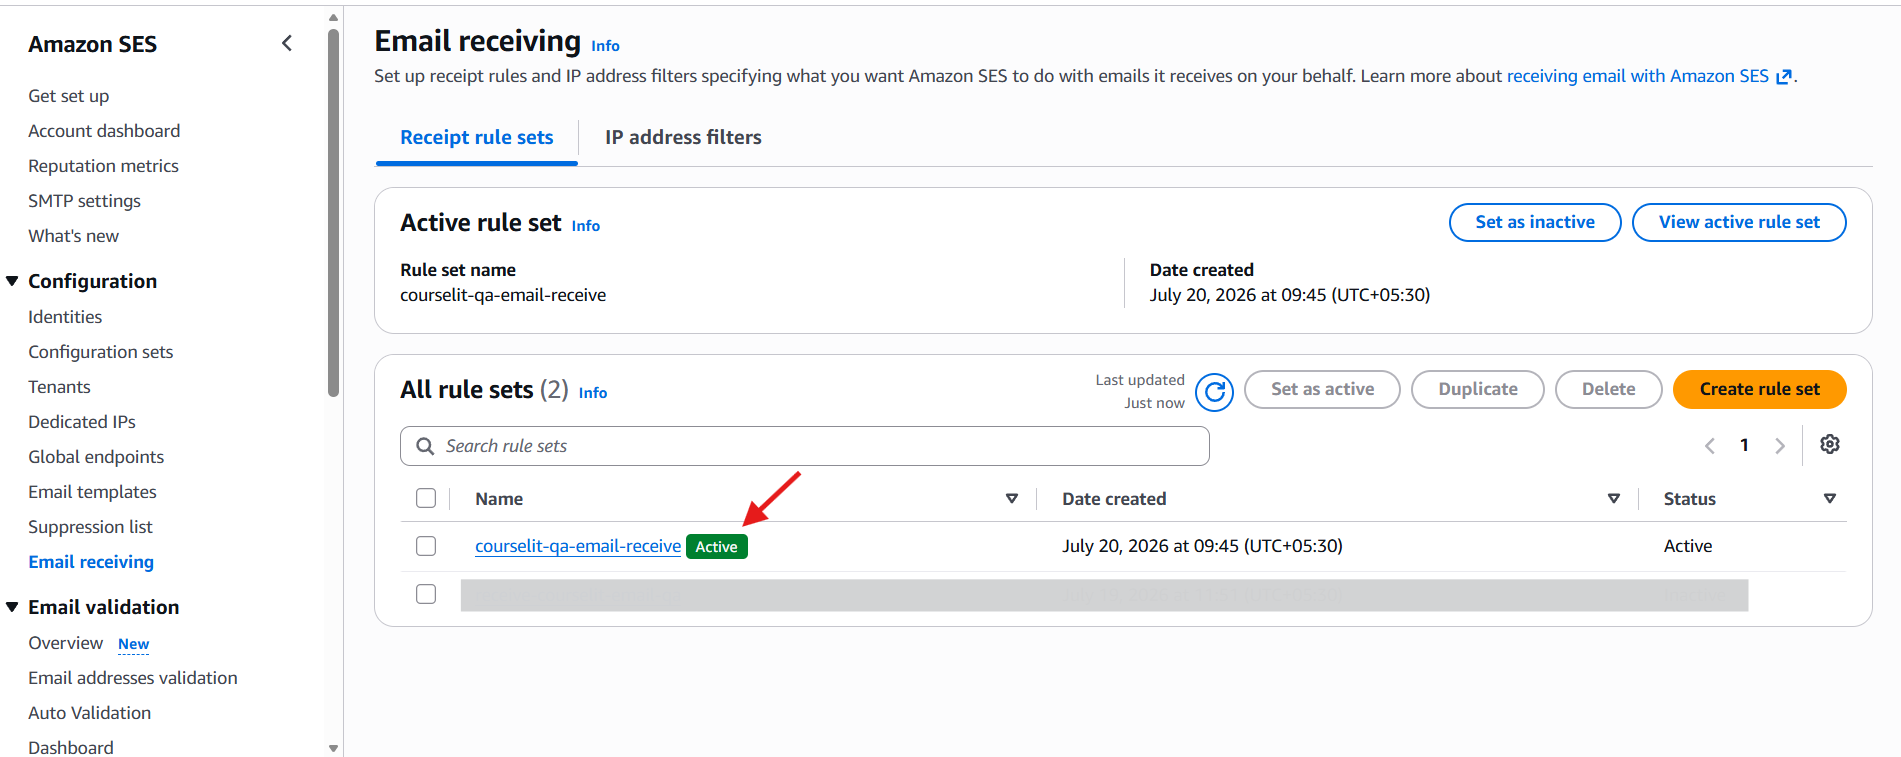Go to next page of rule sets
Screen dimensions: 1901x757
1779,446
